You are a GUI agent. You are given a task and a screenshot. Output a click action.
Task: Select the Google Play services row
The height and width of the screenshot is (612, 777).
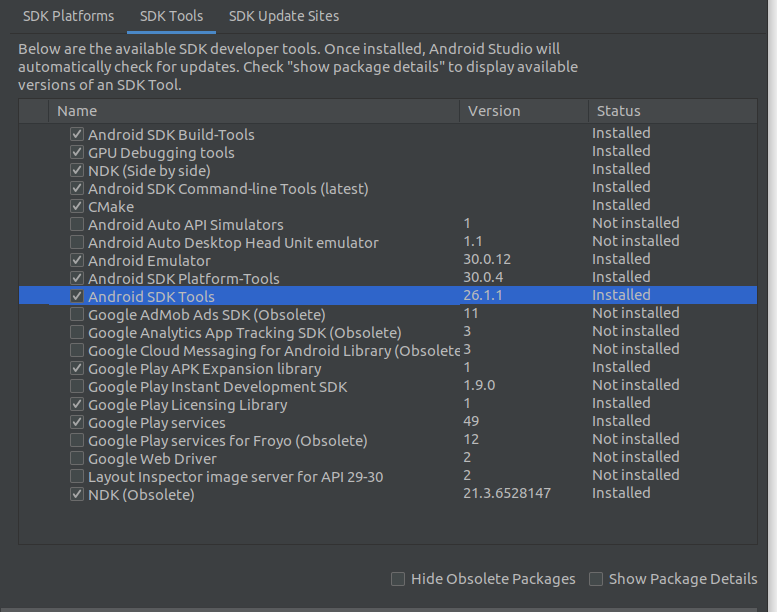(388, 422)
